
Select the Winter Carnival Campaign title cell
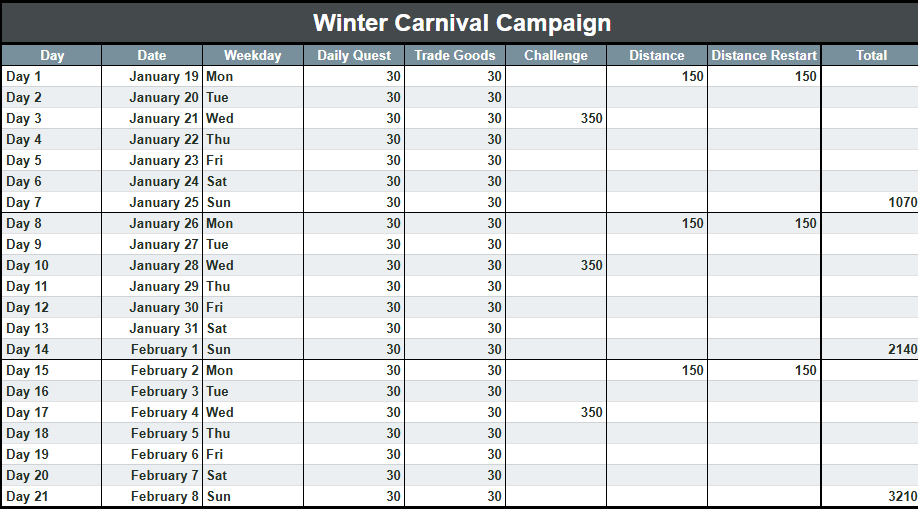click(x=461, y=23)
